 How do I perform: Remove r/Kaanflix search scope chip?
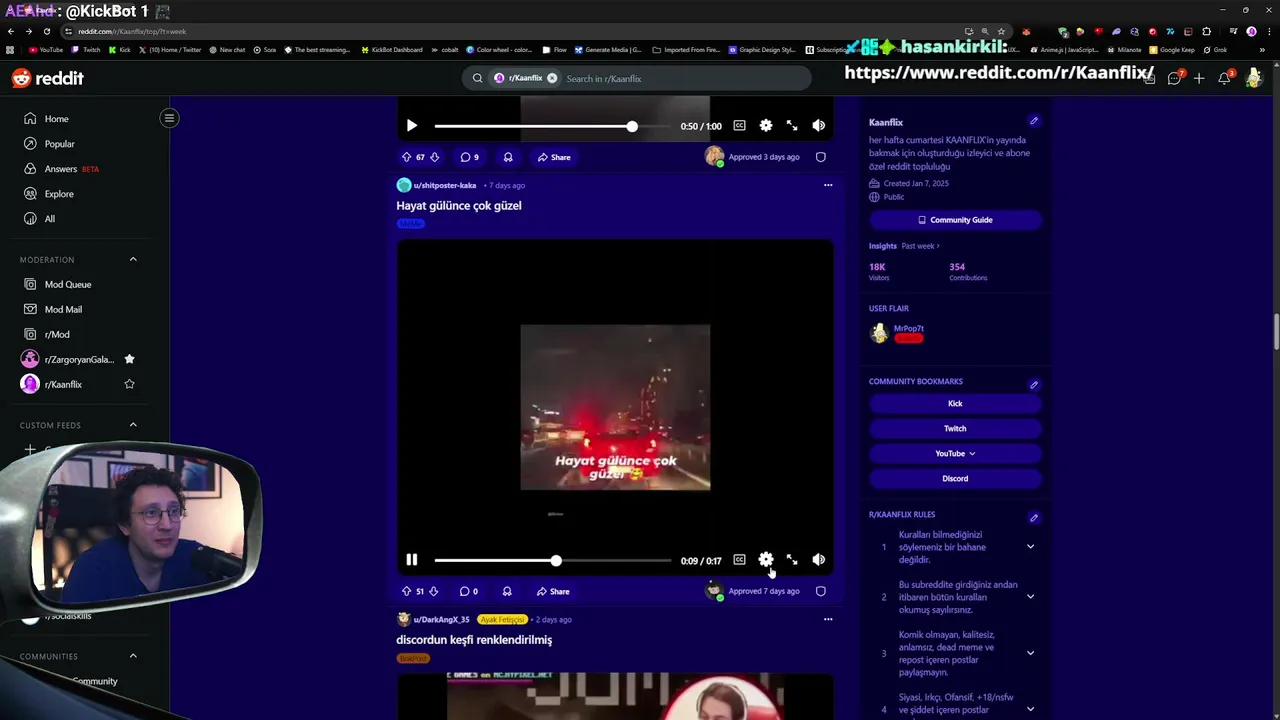[552, 78]
